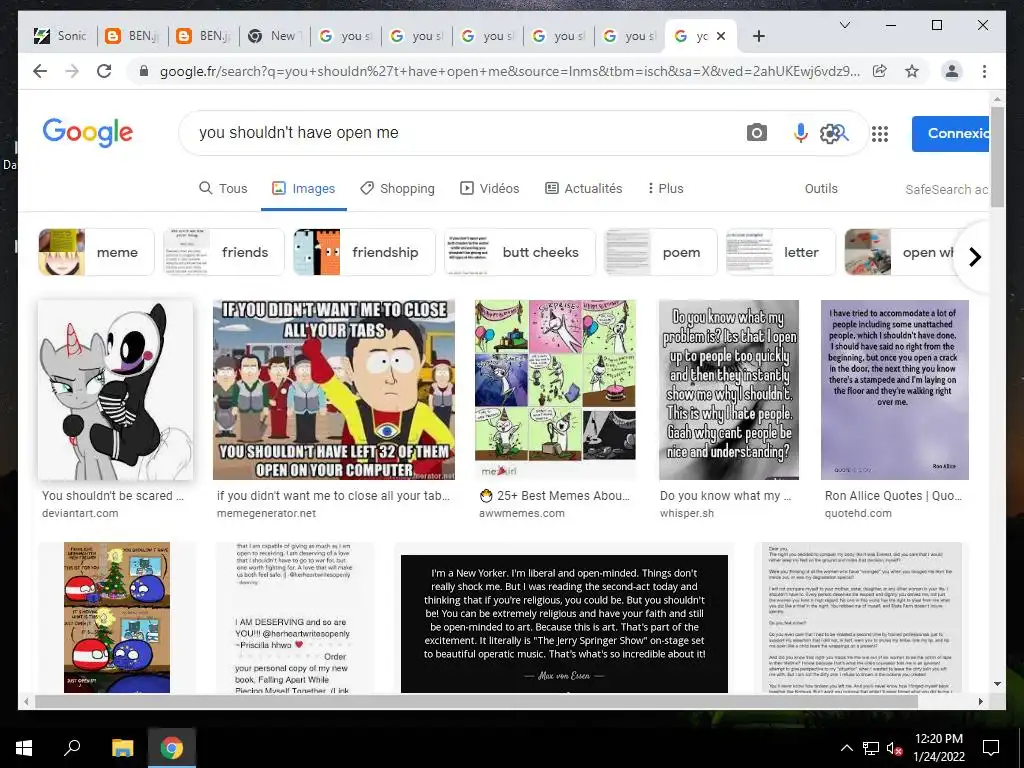Open the Chrome three-dot menu

984,71
